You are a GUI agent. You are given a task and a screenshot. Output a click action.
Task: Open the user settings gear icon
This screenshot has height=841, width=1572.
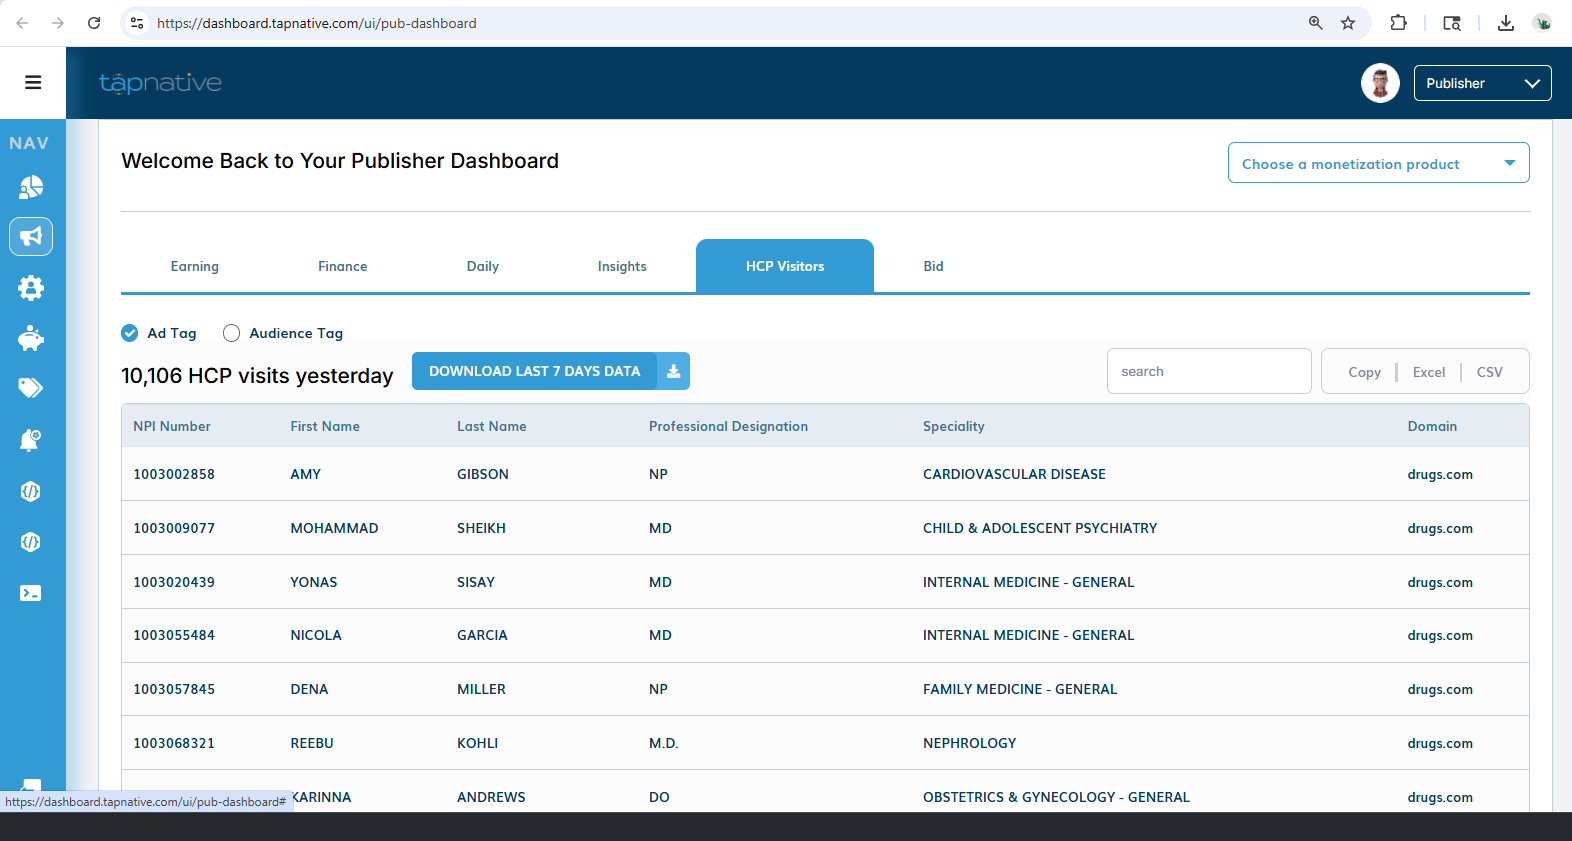click(31, 288)
